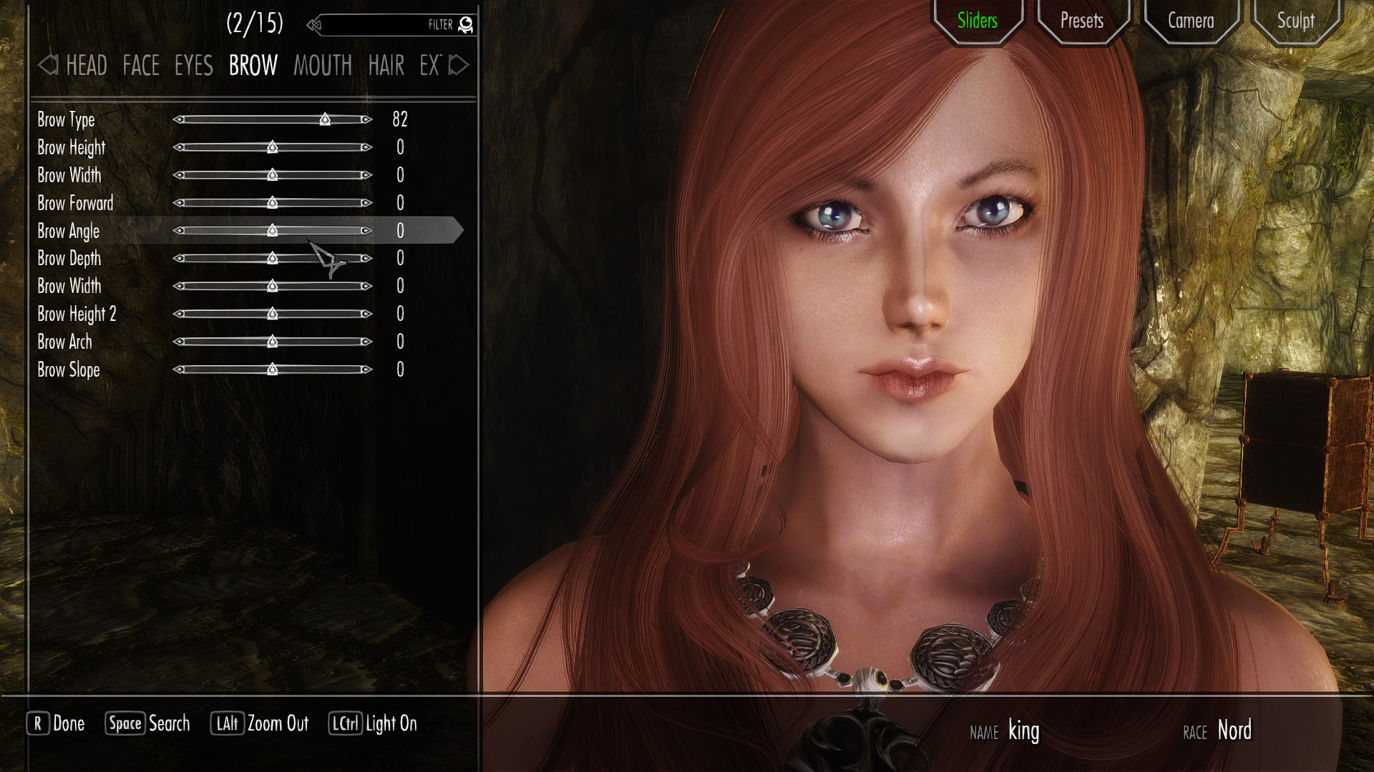This screenshot has width=1374, height=772.
Task: Increase Brow Type with its right arrow
Action: pyautogui.click(x=366, y=120)
